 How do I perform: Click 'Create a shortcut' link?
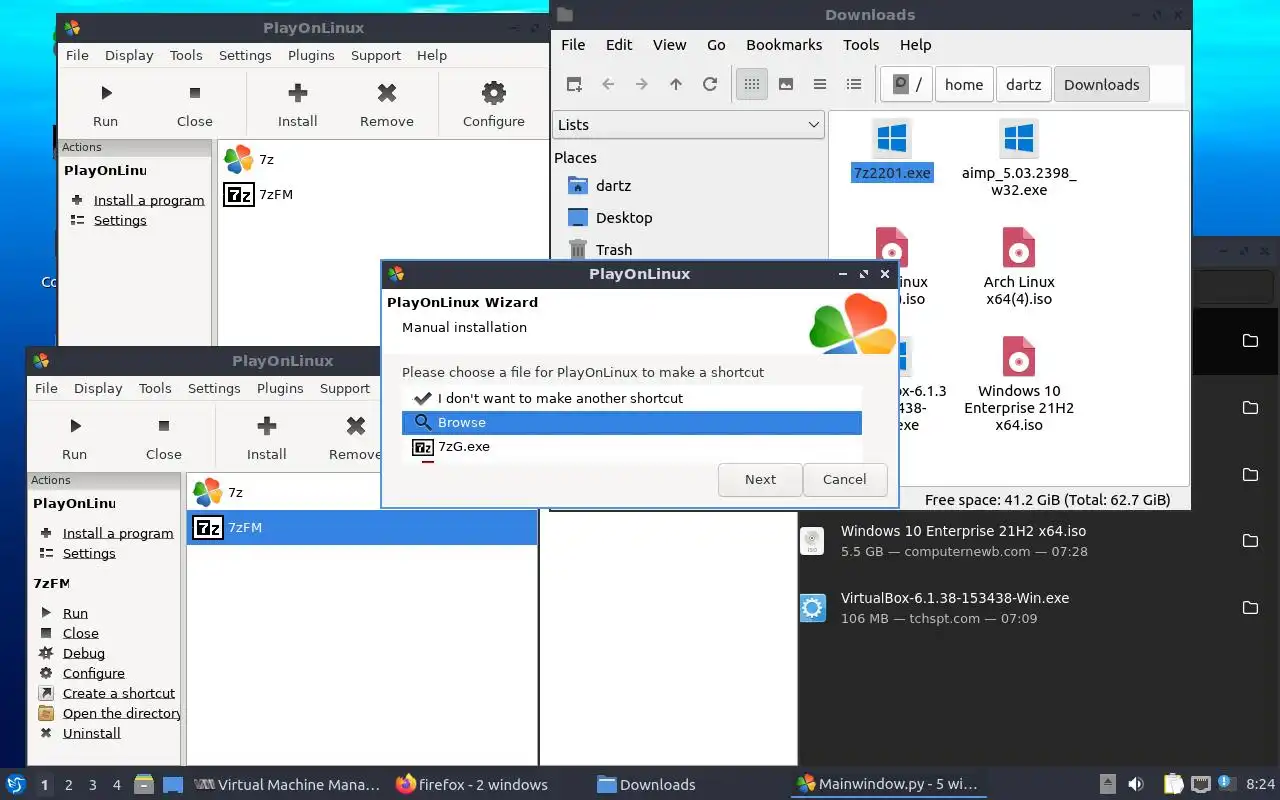[119, 693]
